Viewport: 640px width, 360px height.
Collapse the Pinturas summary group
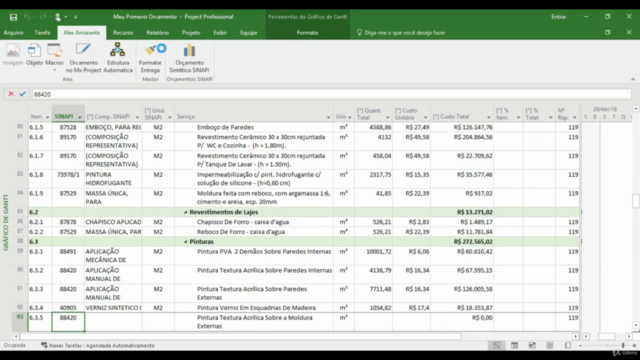tap(186, 242)
